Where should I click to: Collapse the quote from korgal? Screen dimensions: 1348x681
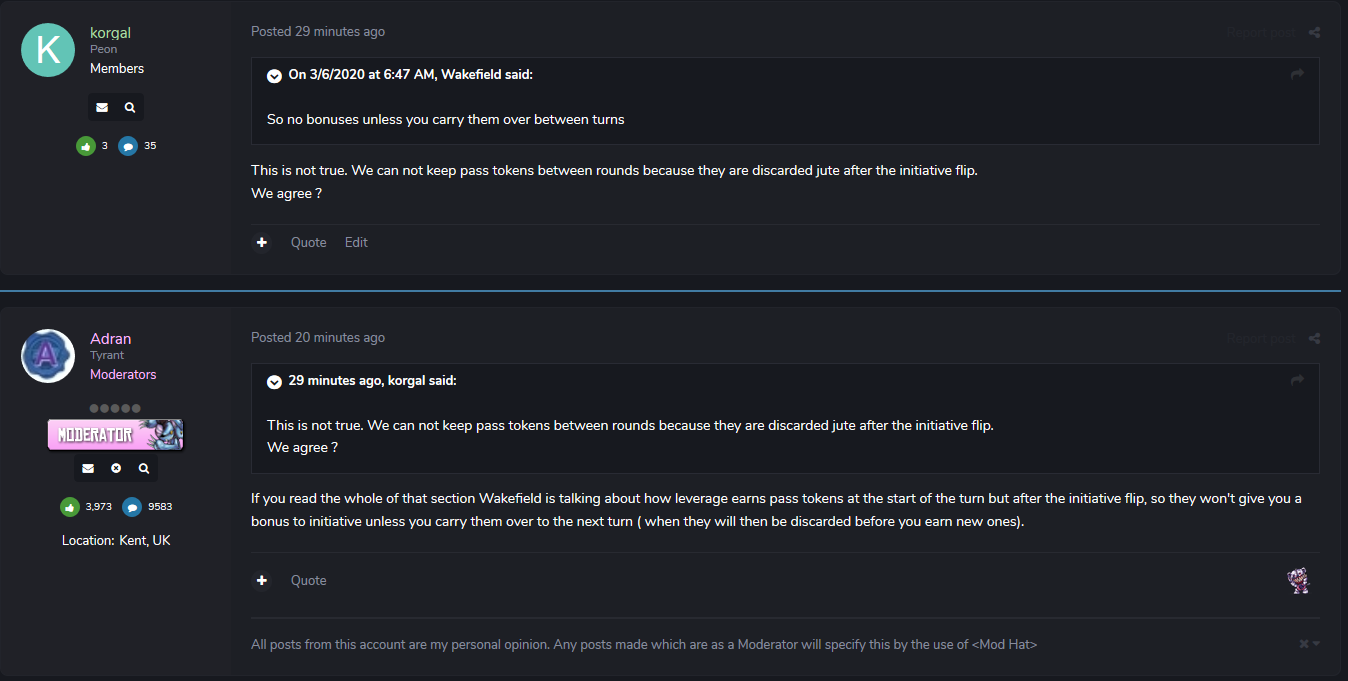274,381
